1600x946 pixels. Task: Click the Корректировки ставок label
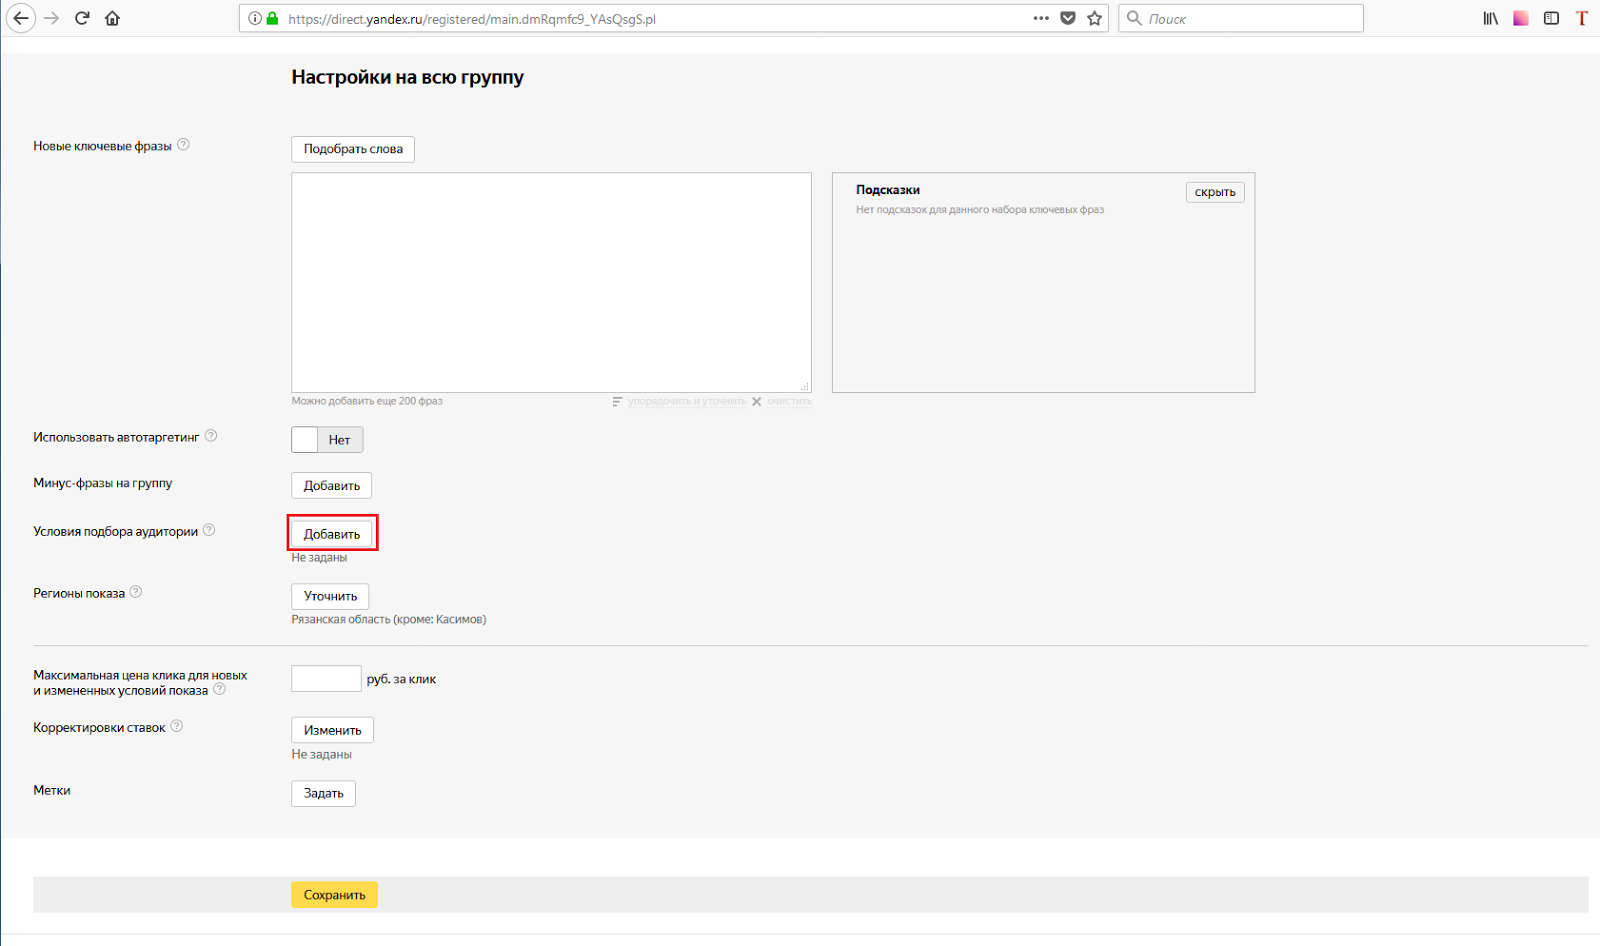(x=99, y=727)
